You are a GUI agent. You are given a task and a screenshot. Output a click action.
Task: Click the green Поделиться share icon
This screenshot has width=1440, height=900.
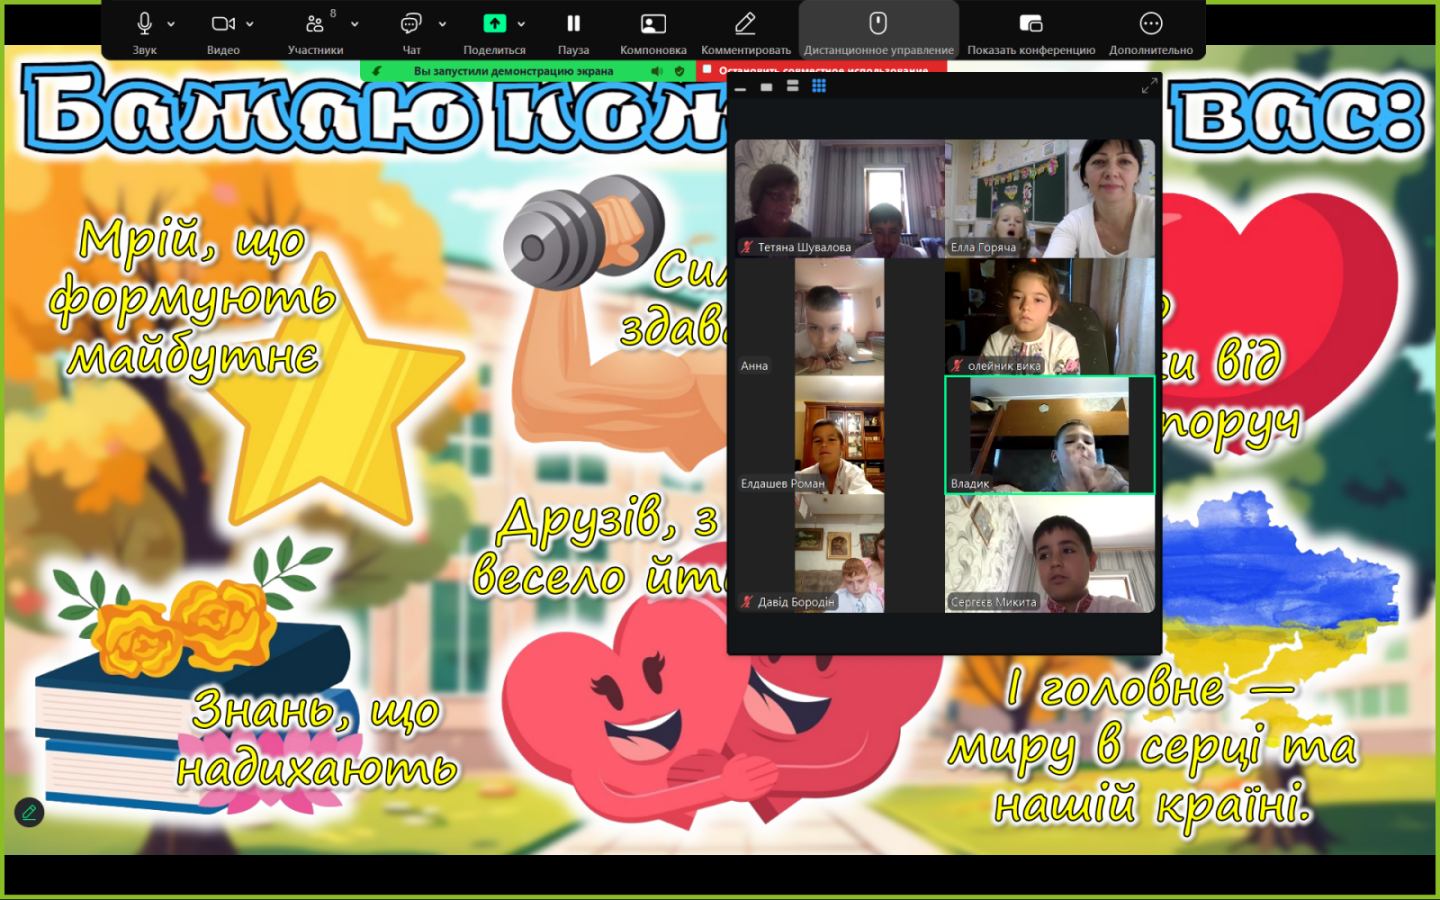(494, 24)
